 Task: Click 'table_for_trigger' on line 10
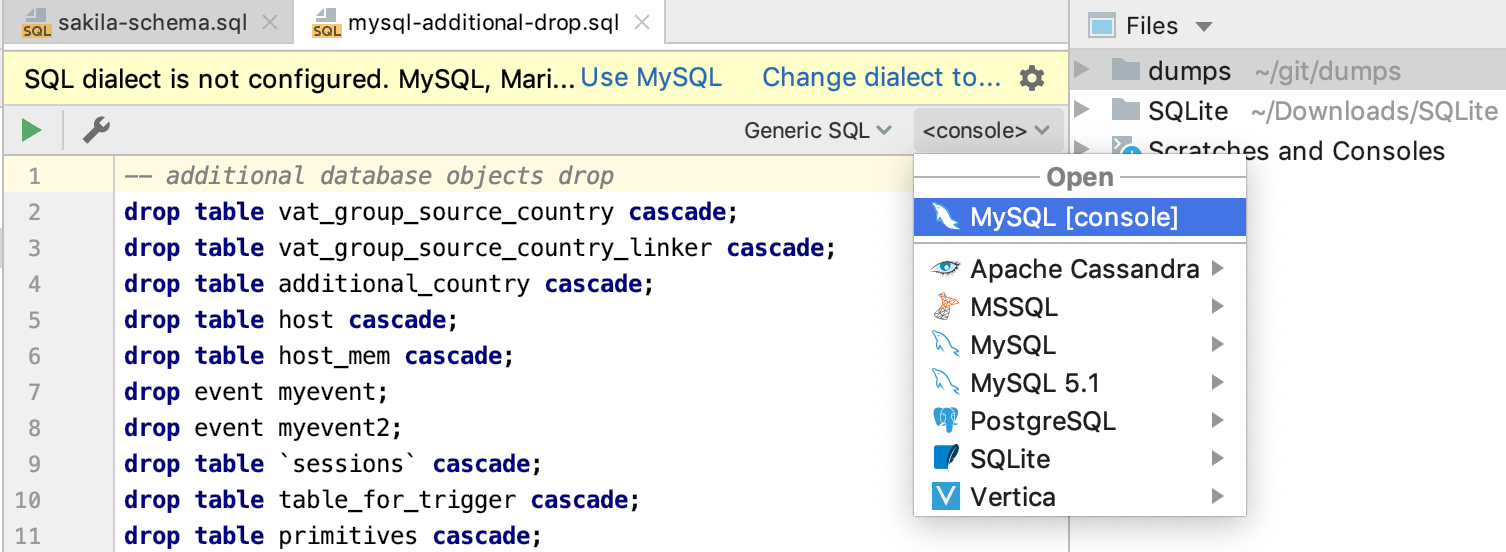[397, 501]
